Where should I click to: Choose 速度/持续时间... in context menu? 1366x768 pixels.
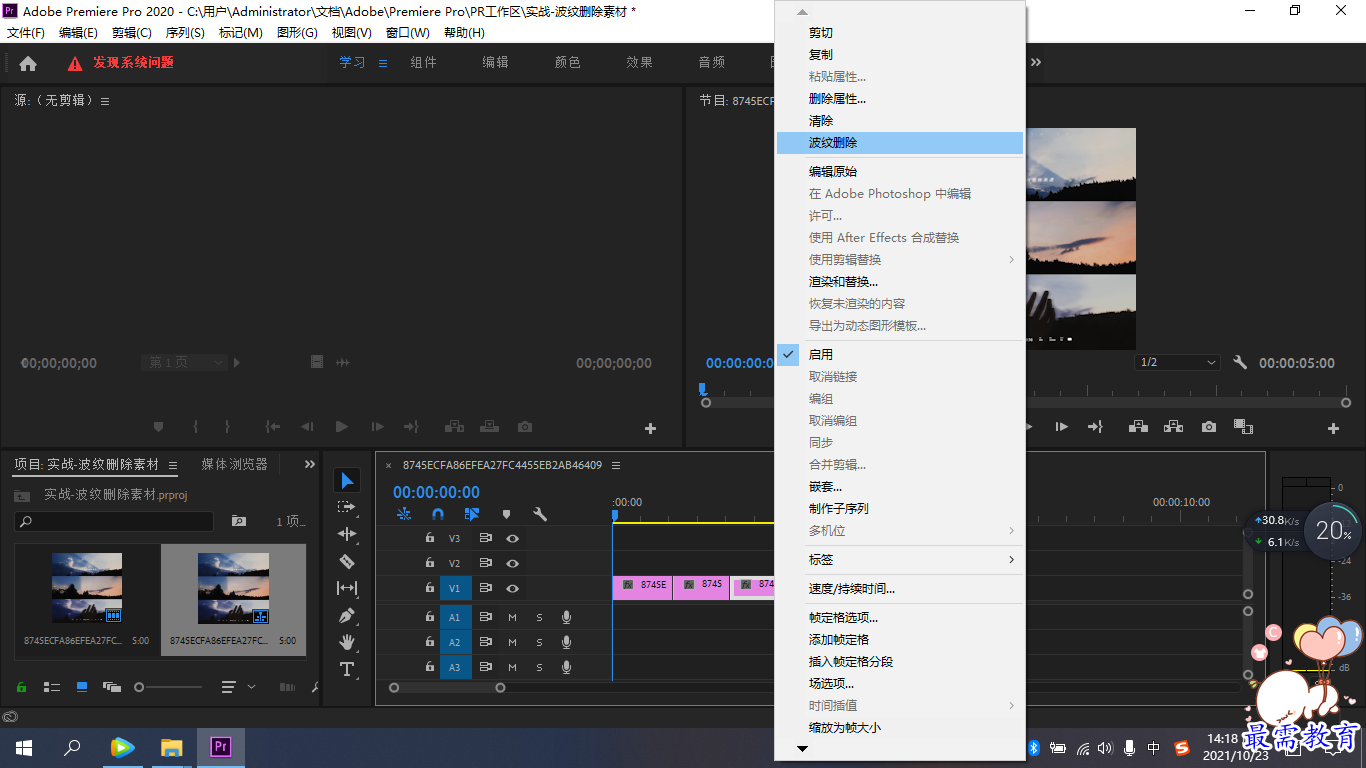(x=900, y=588)
